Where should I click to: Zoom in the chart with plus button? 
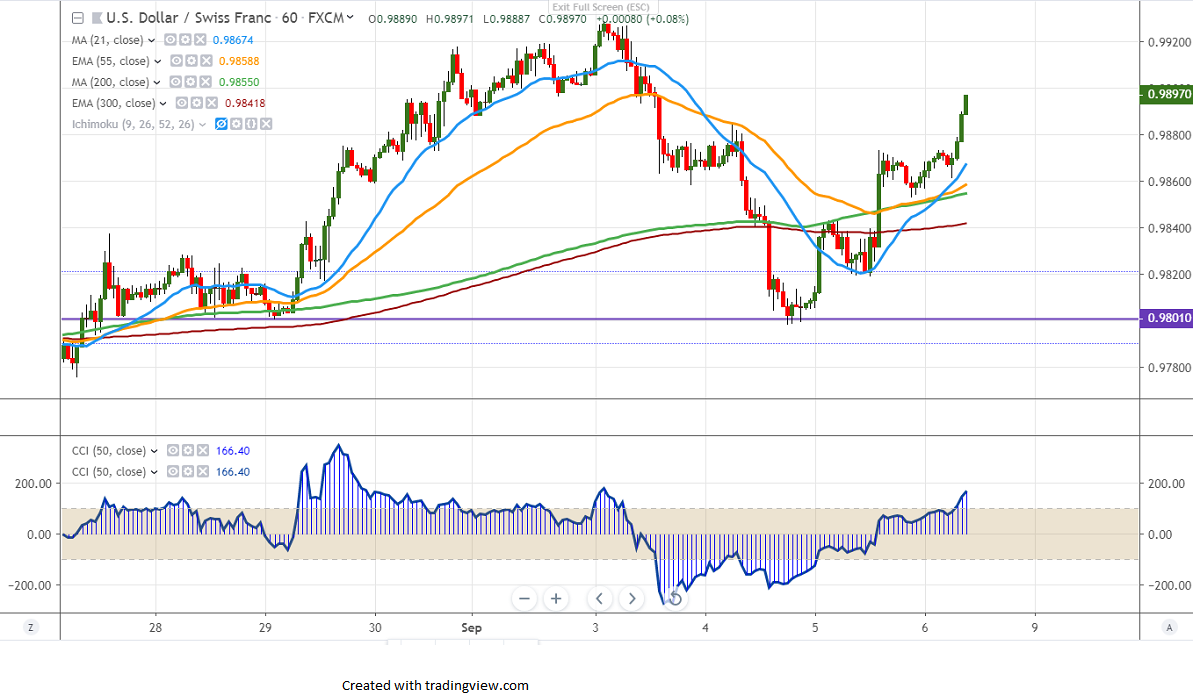click(x=556, y=599)
